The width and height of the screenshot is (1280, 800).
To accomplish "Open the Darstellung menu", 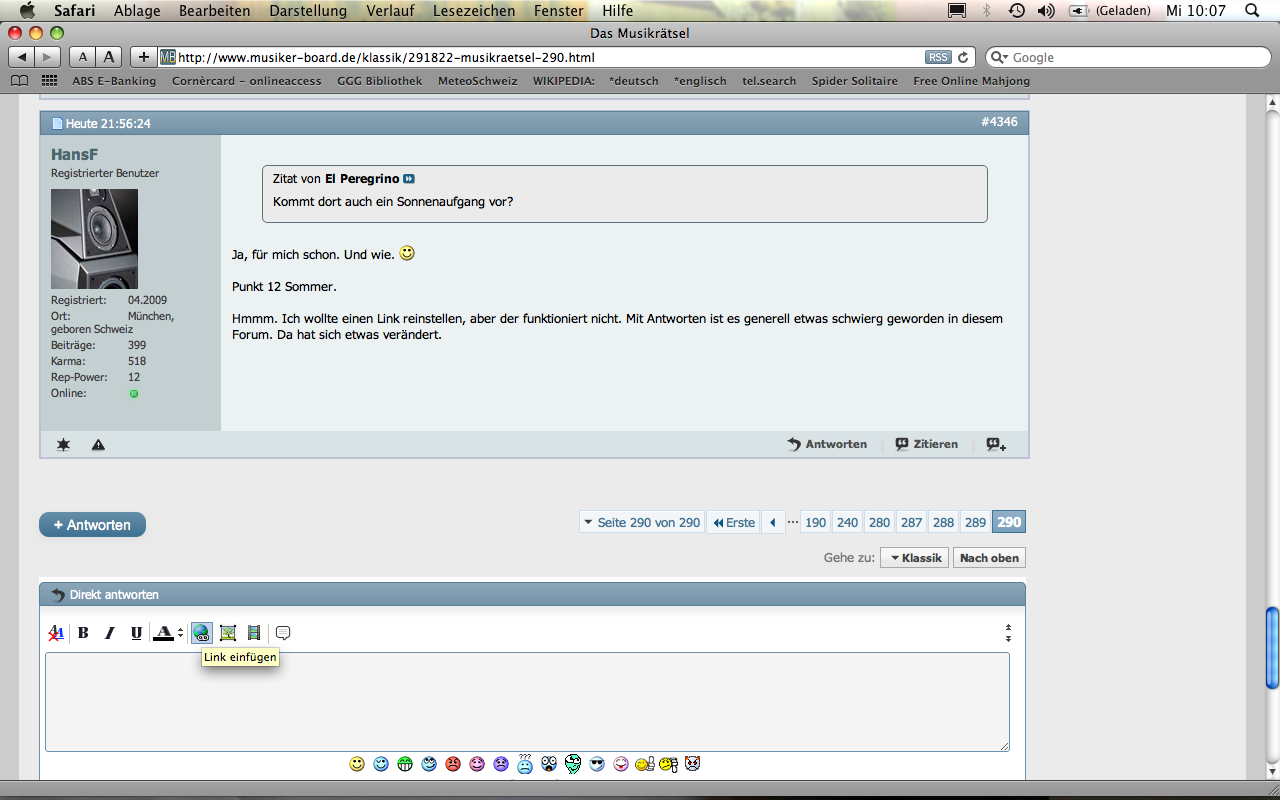I will tap(308, 11).
